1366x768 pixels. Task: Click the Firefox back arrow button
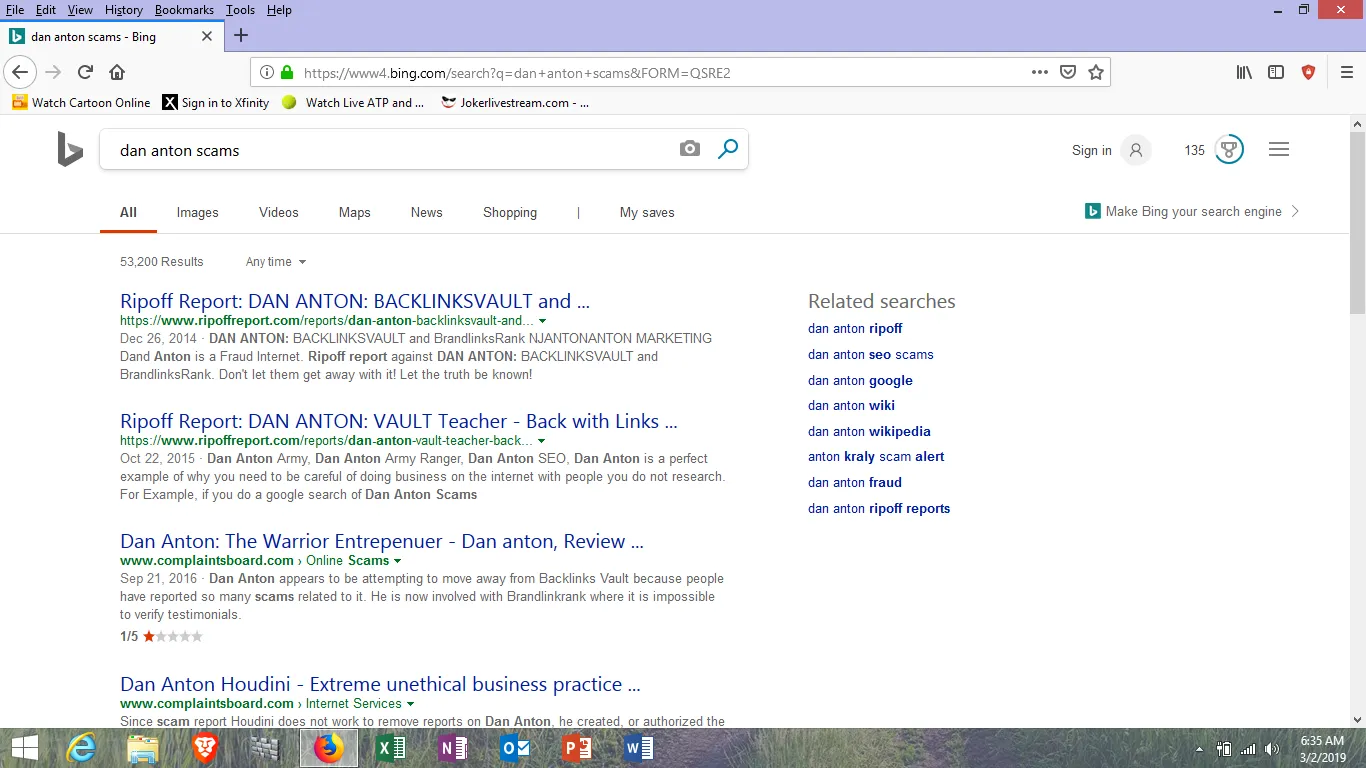coord(20,72)
